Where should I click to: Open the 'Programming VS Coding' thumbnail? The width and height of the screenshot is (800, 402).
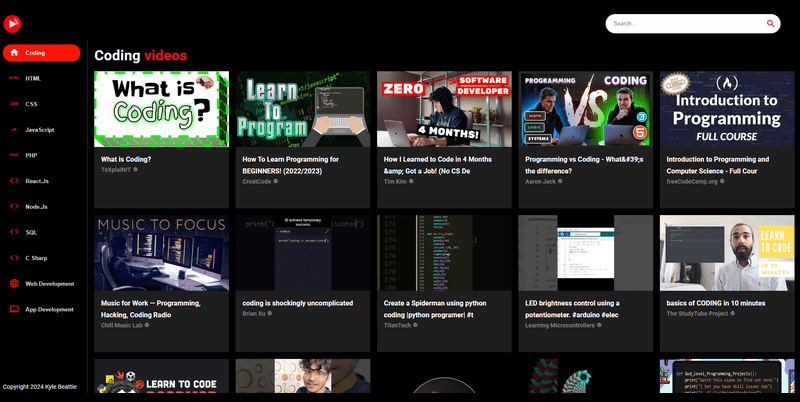(x=585, y=109)
